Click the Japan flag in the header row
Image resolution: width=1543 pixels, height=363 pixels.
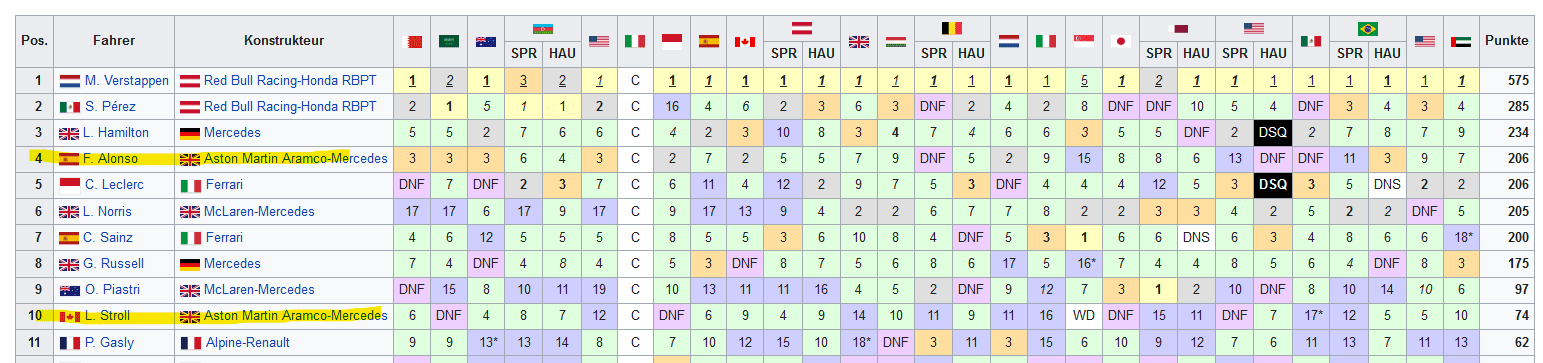point(1120,41)
